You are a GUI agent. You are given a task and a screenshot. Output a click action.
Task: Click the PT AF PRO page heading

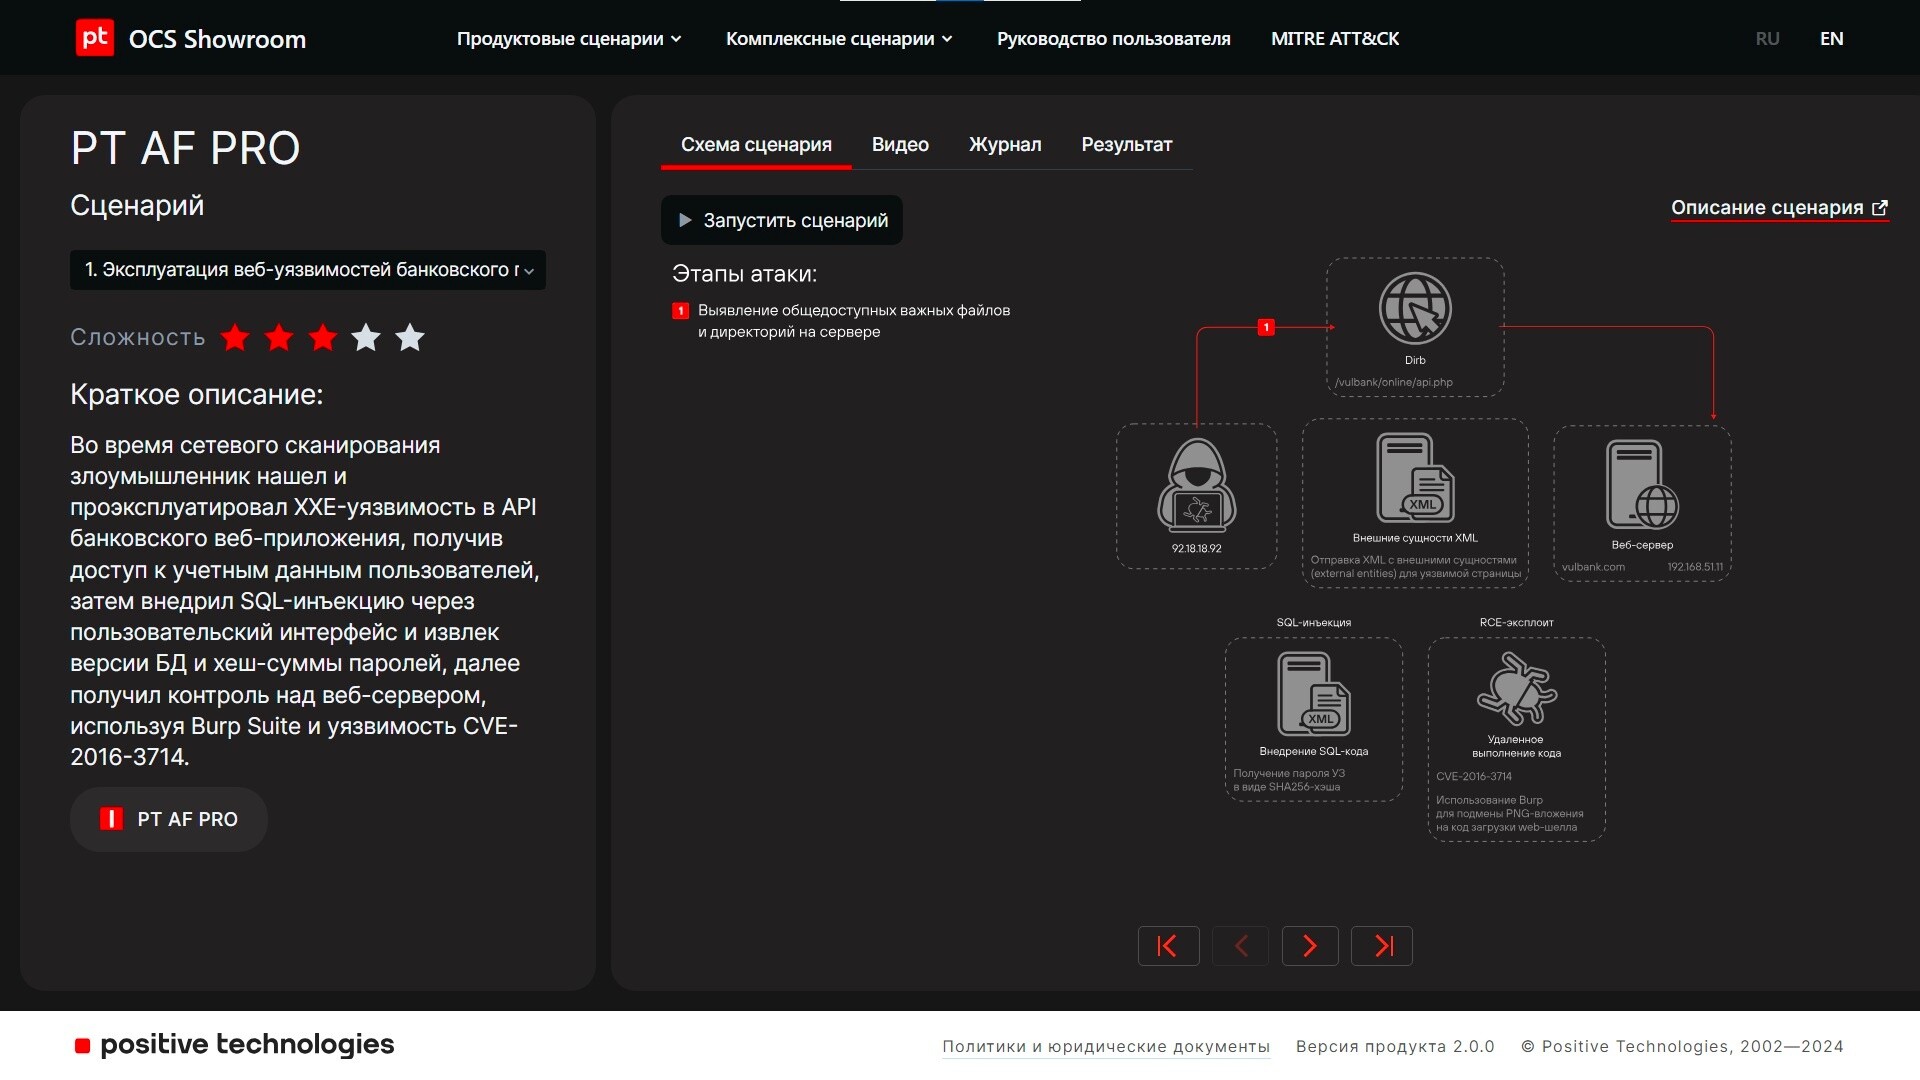pyautogui.click(x=185, y=149)
